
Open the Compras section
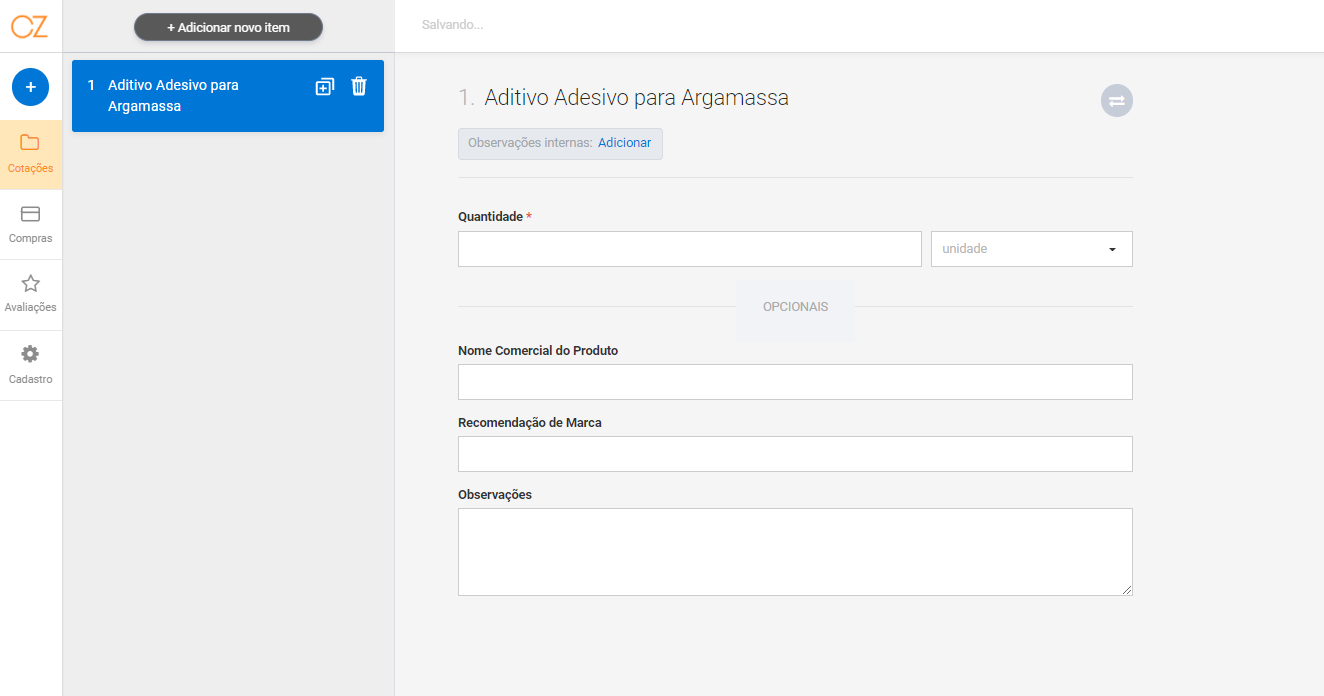(x=30, y=225)
